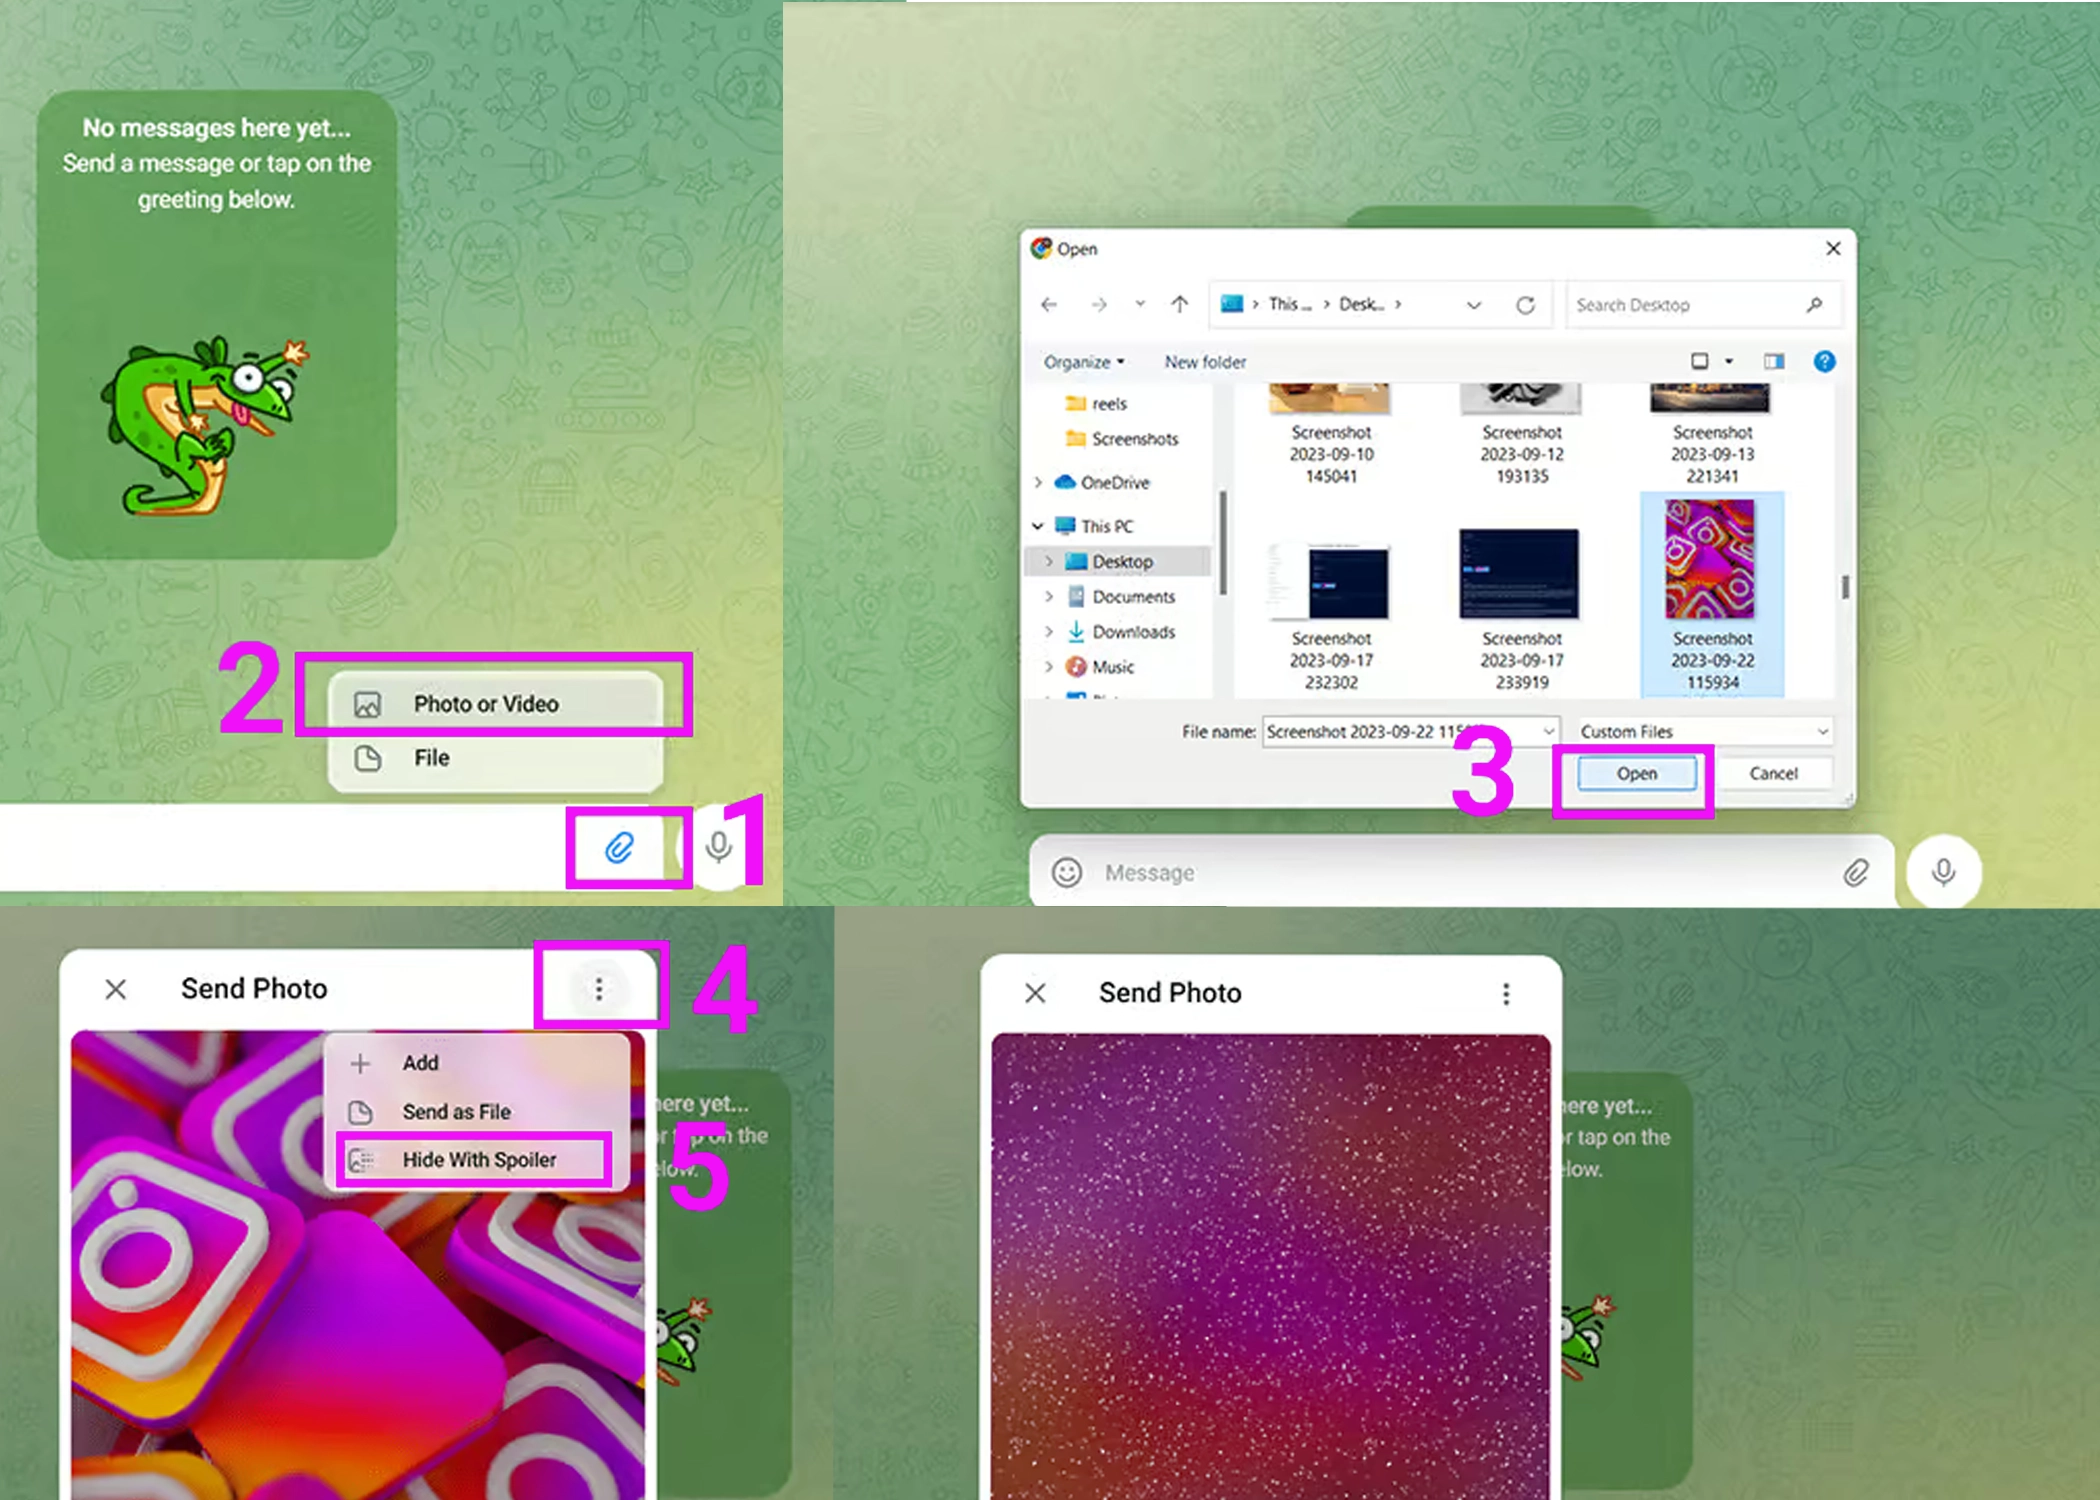Select the Screenshots folder in sidebar

coord(1122,439)
